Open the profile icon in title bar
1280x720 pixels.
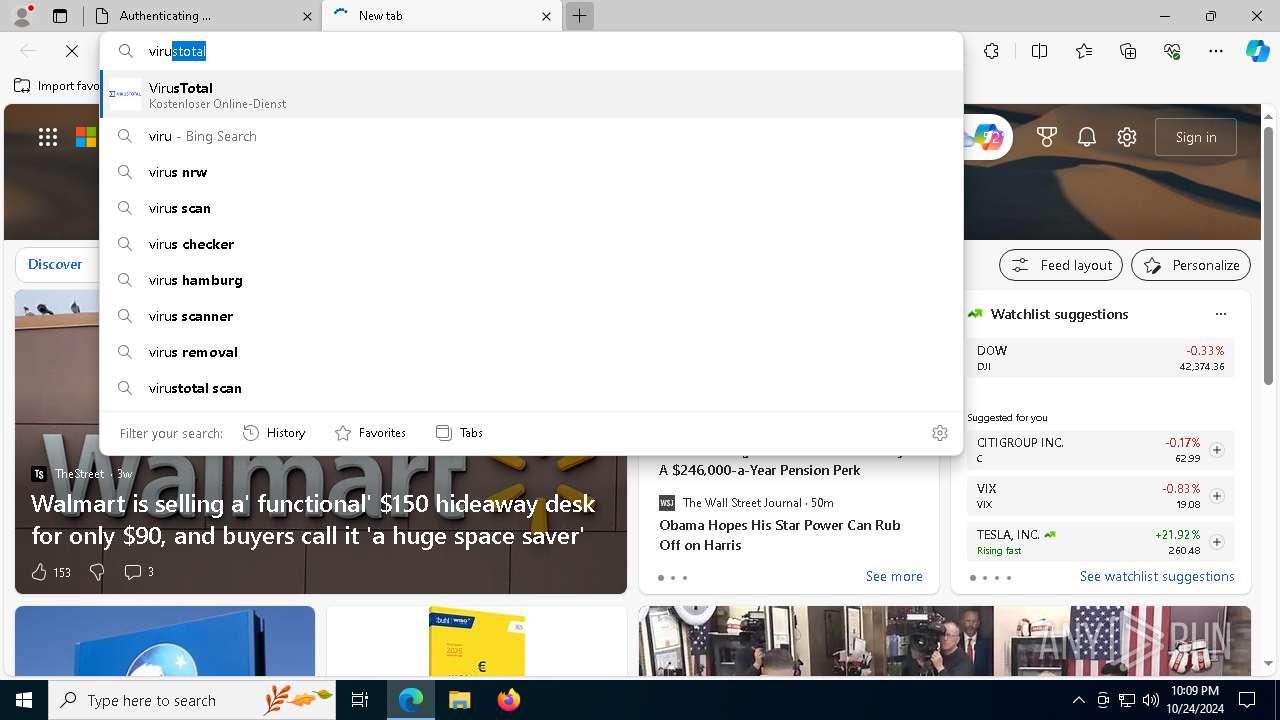click(x=22, y=16)
